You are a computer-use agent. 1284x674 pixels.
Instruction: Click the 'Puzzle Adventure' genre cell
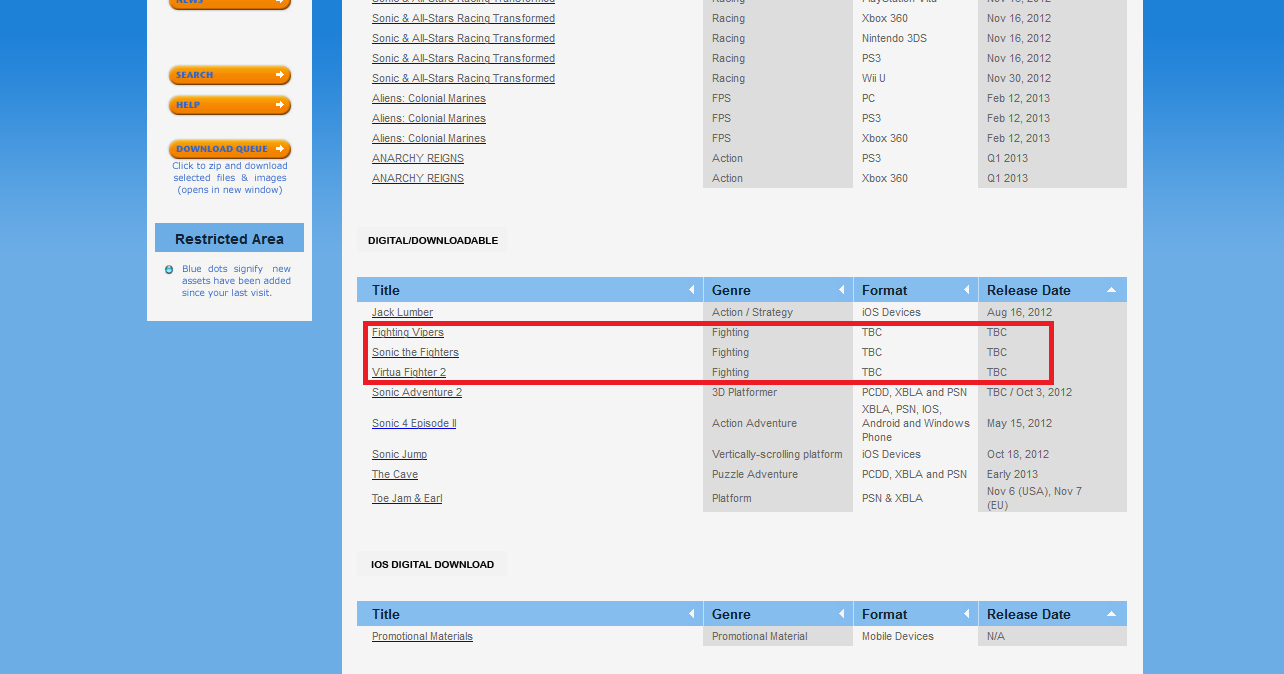[x=755, y=474]
